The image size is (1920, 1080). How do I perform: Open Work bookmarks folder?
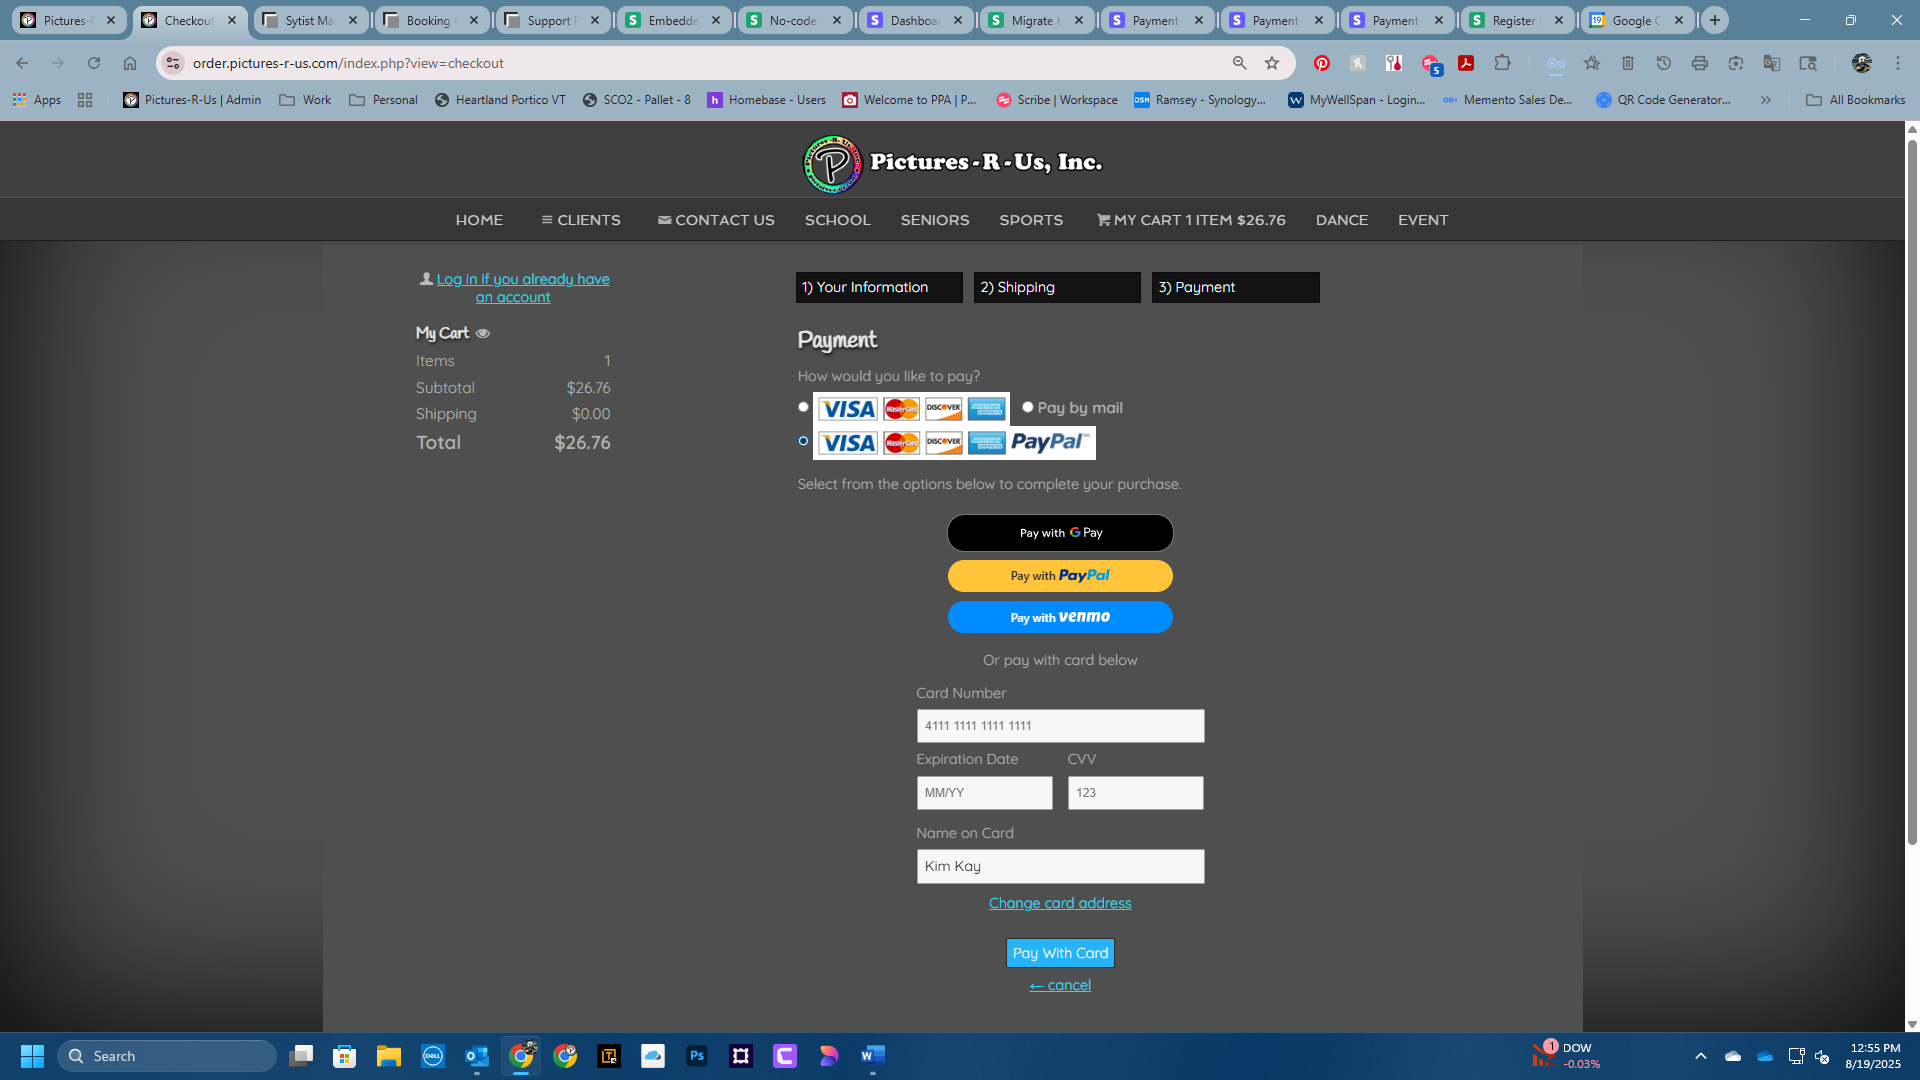305,100
